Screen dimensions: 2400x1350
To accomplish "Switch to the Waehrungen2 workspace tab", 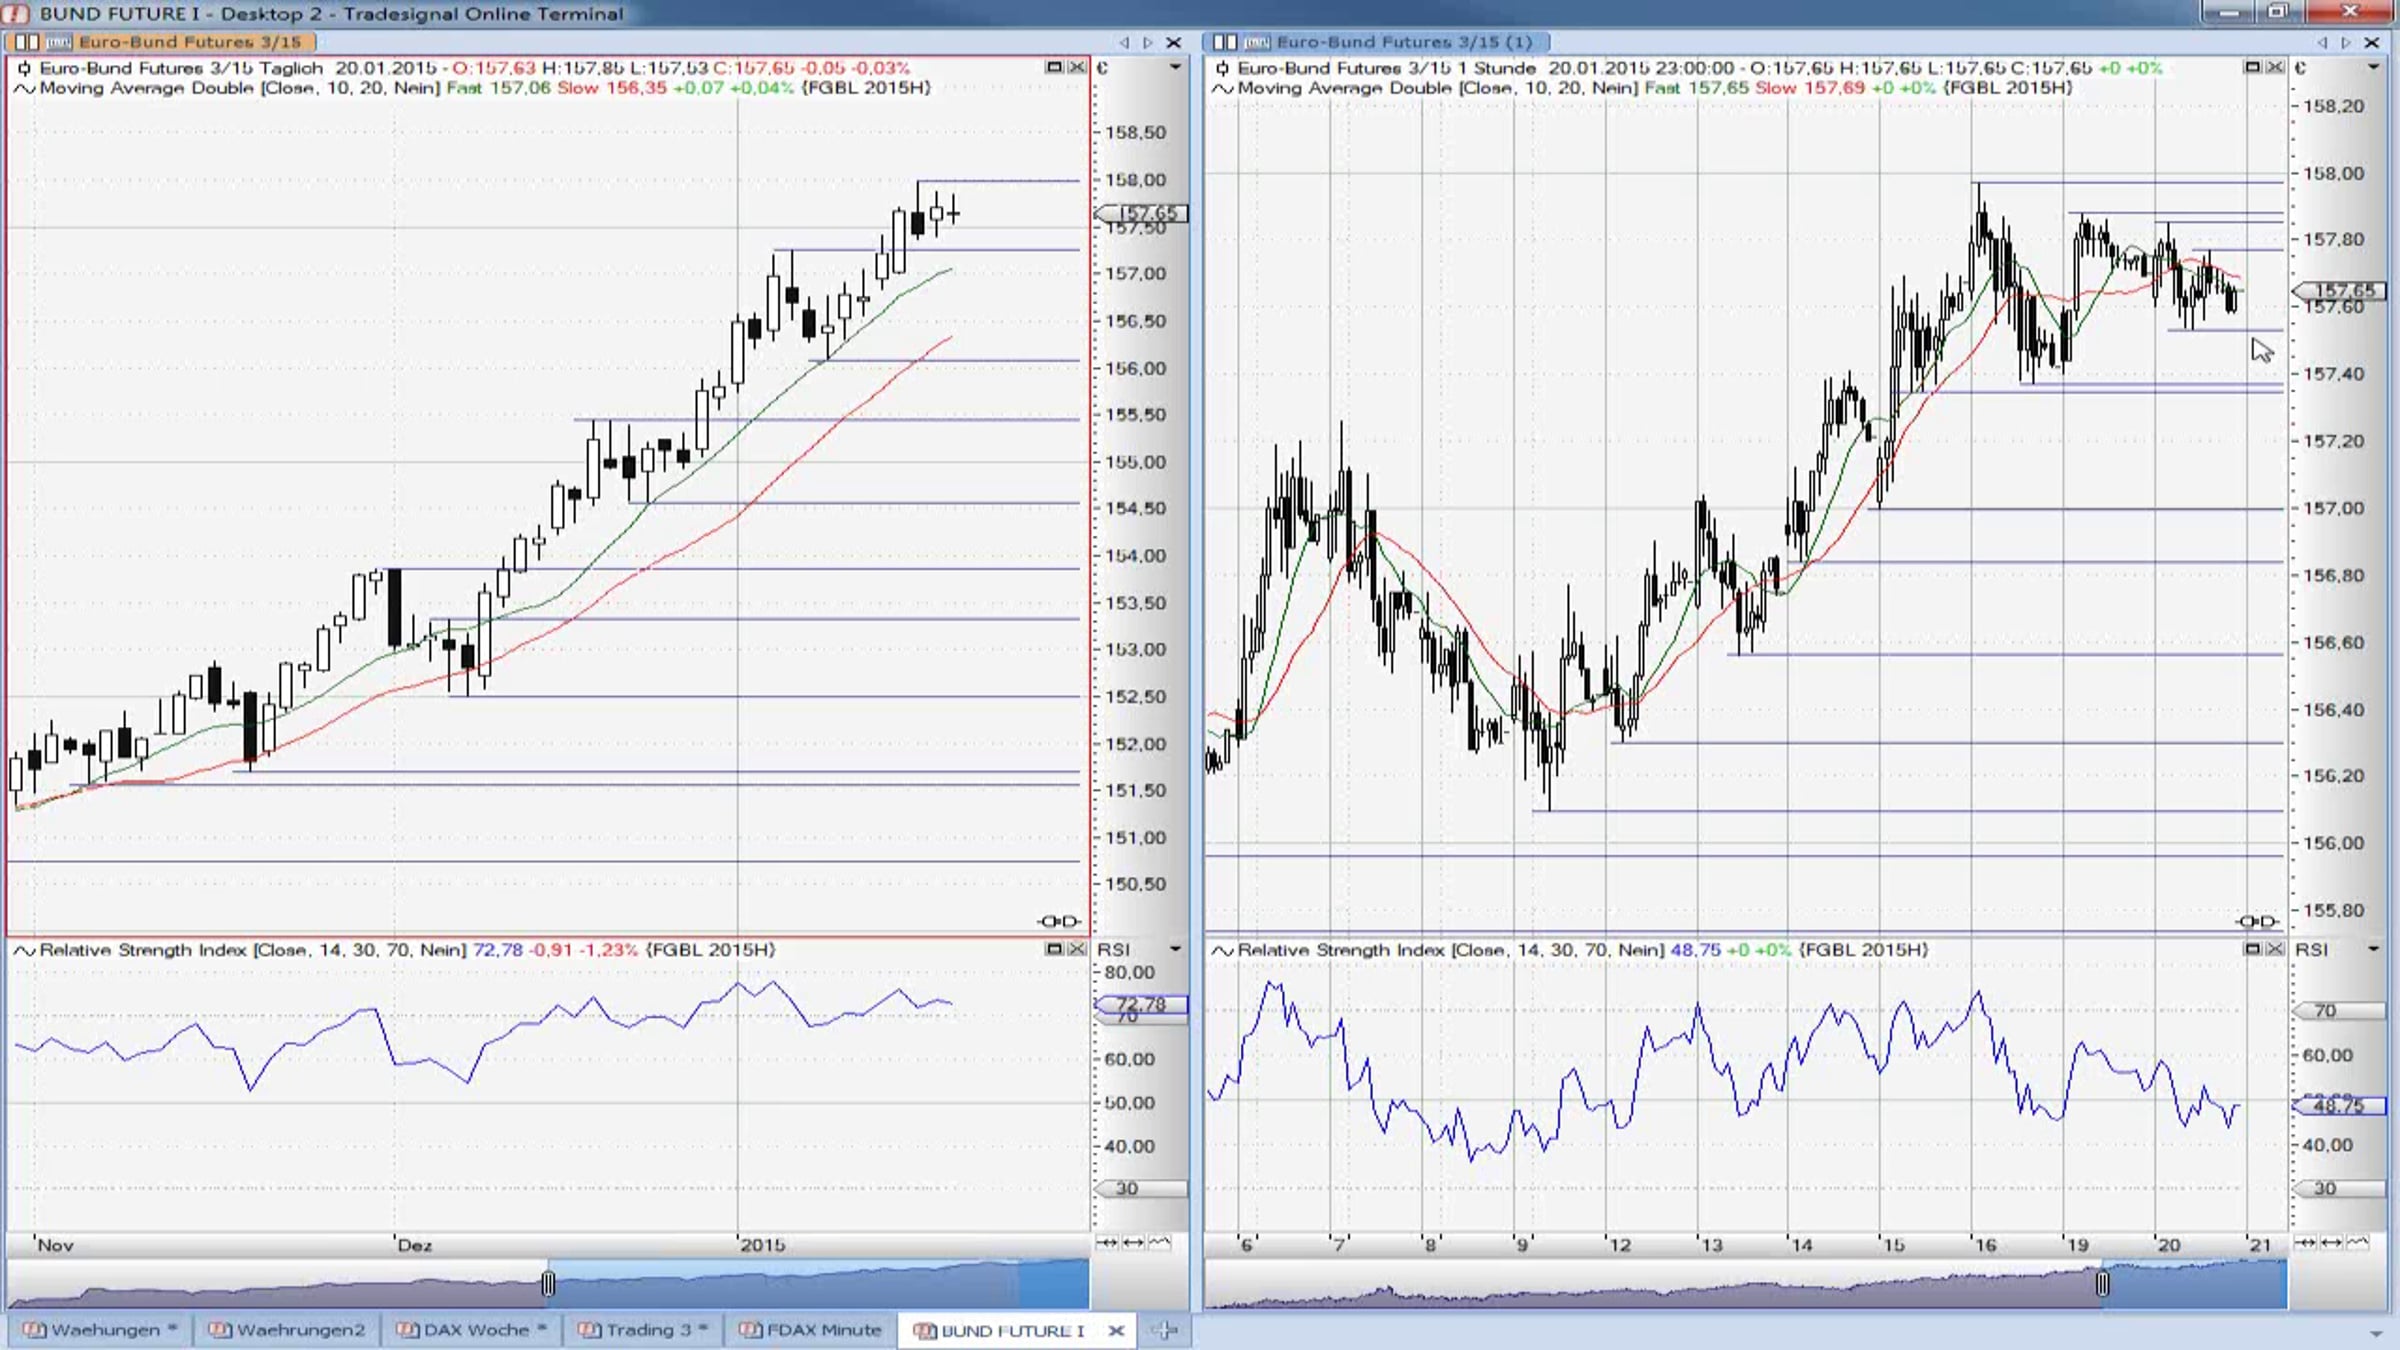I will click(288, 1330).
